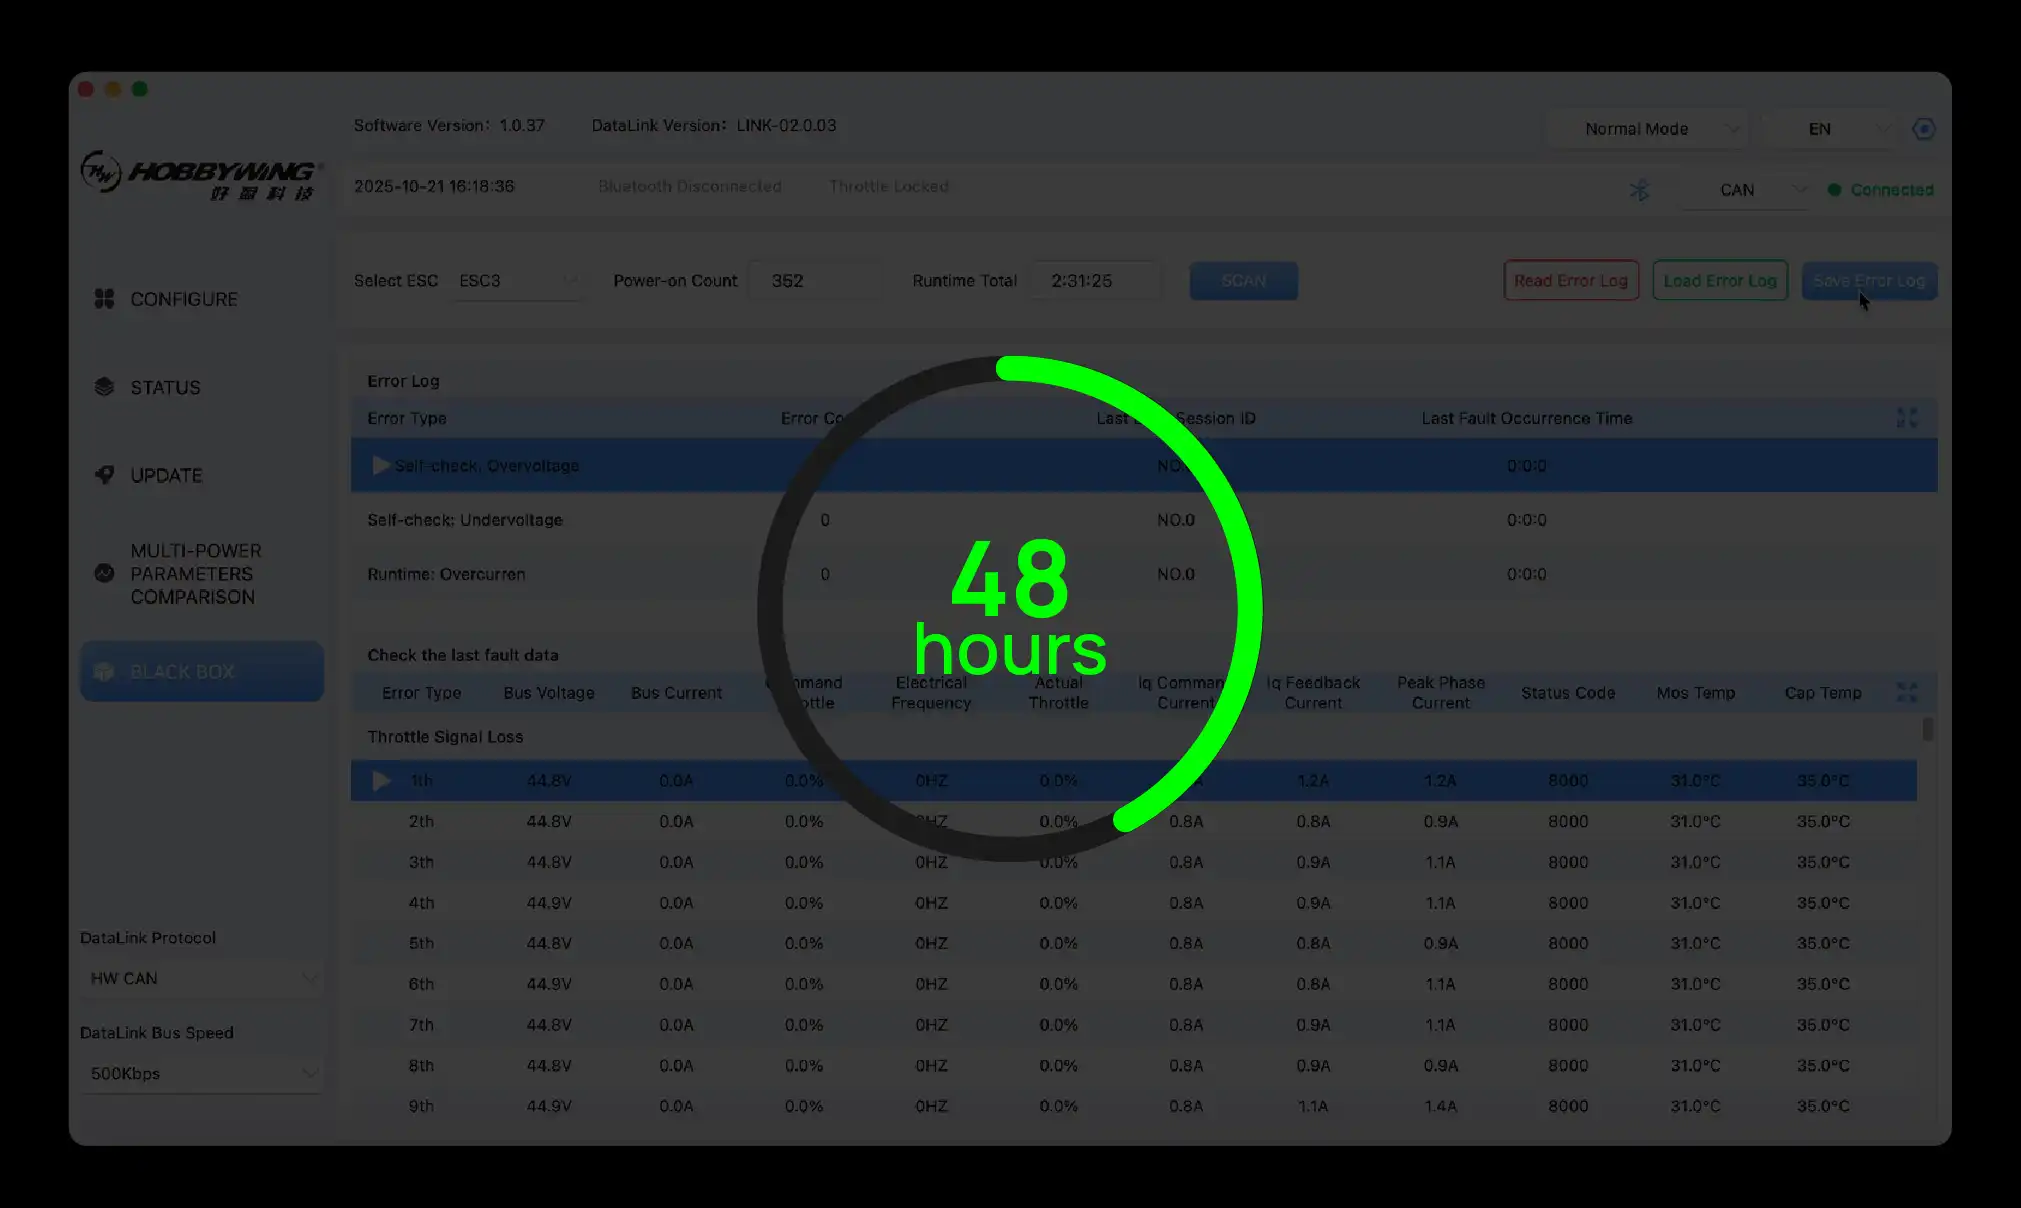Click the fault data table scrollbar
This screenshot has width=2021, height=1208.
coord(1927,730)
